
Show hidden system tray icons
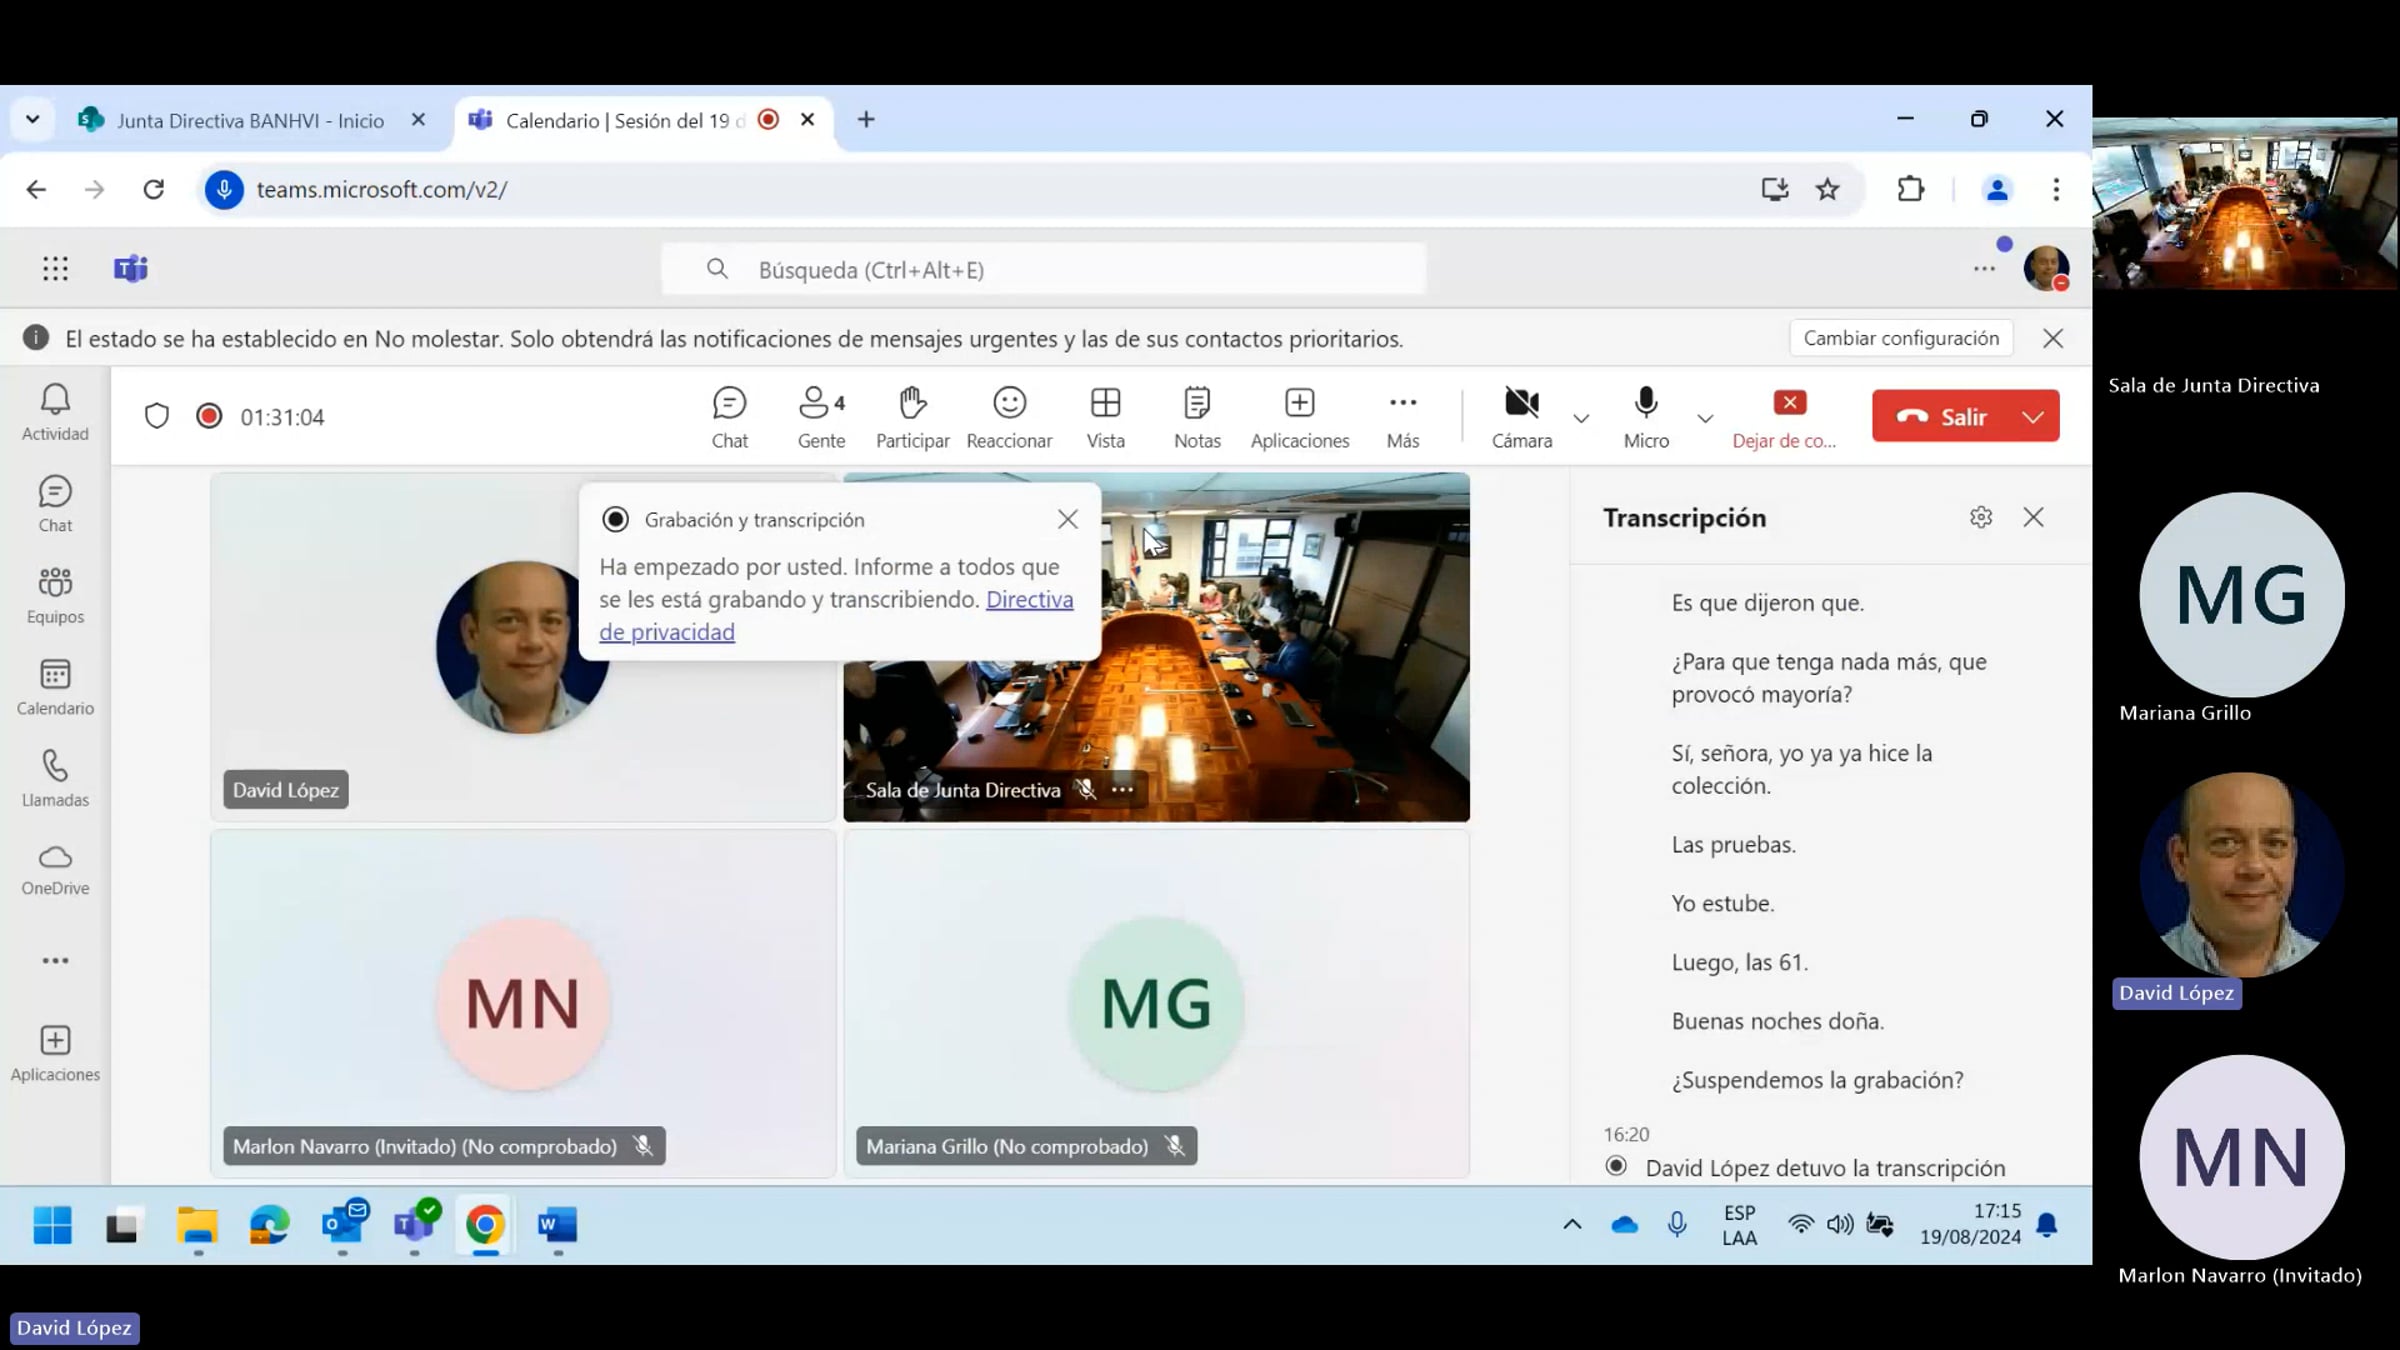(x=1572, y=1224)
